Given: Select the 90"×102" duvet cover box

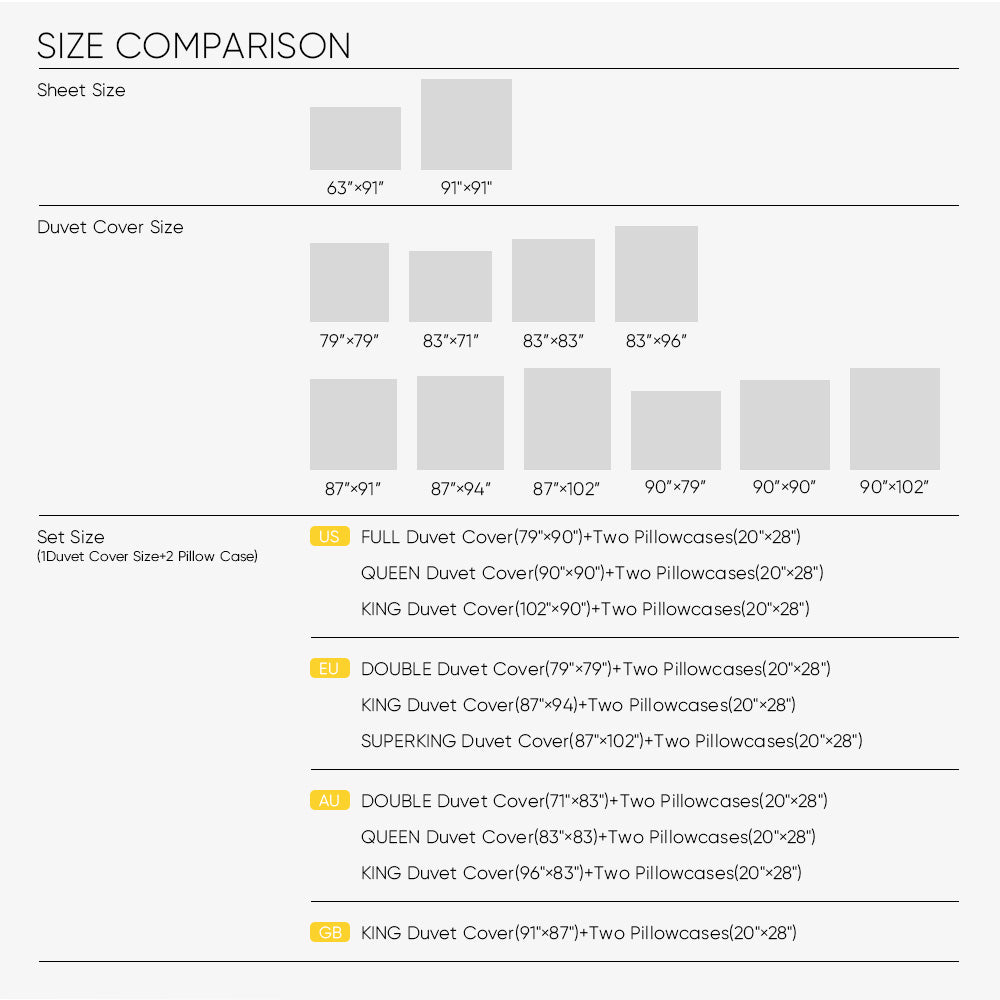Looking at the screenshot, I should pos(895,419).
